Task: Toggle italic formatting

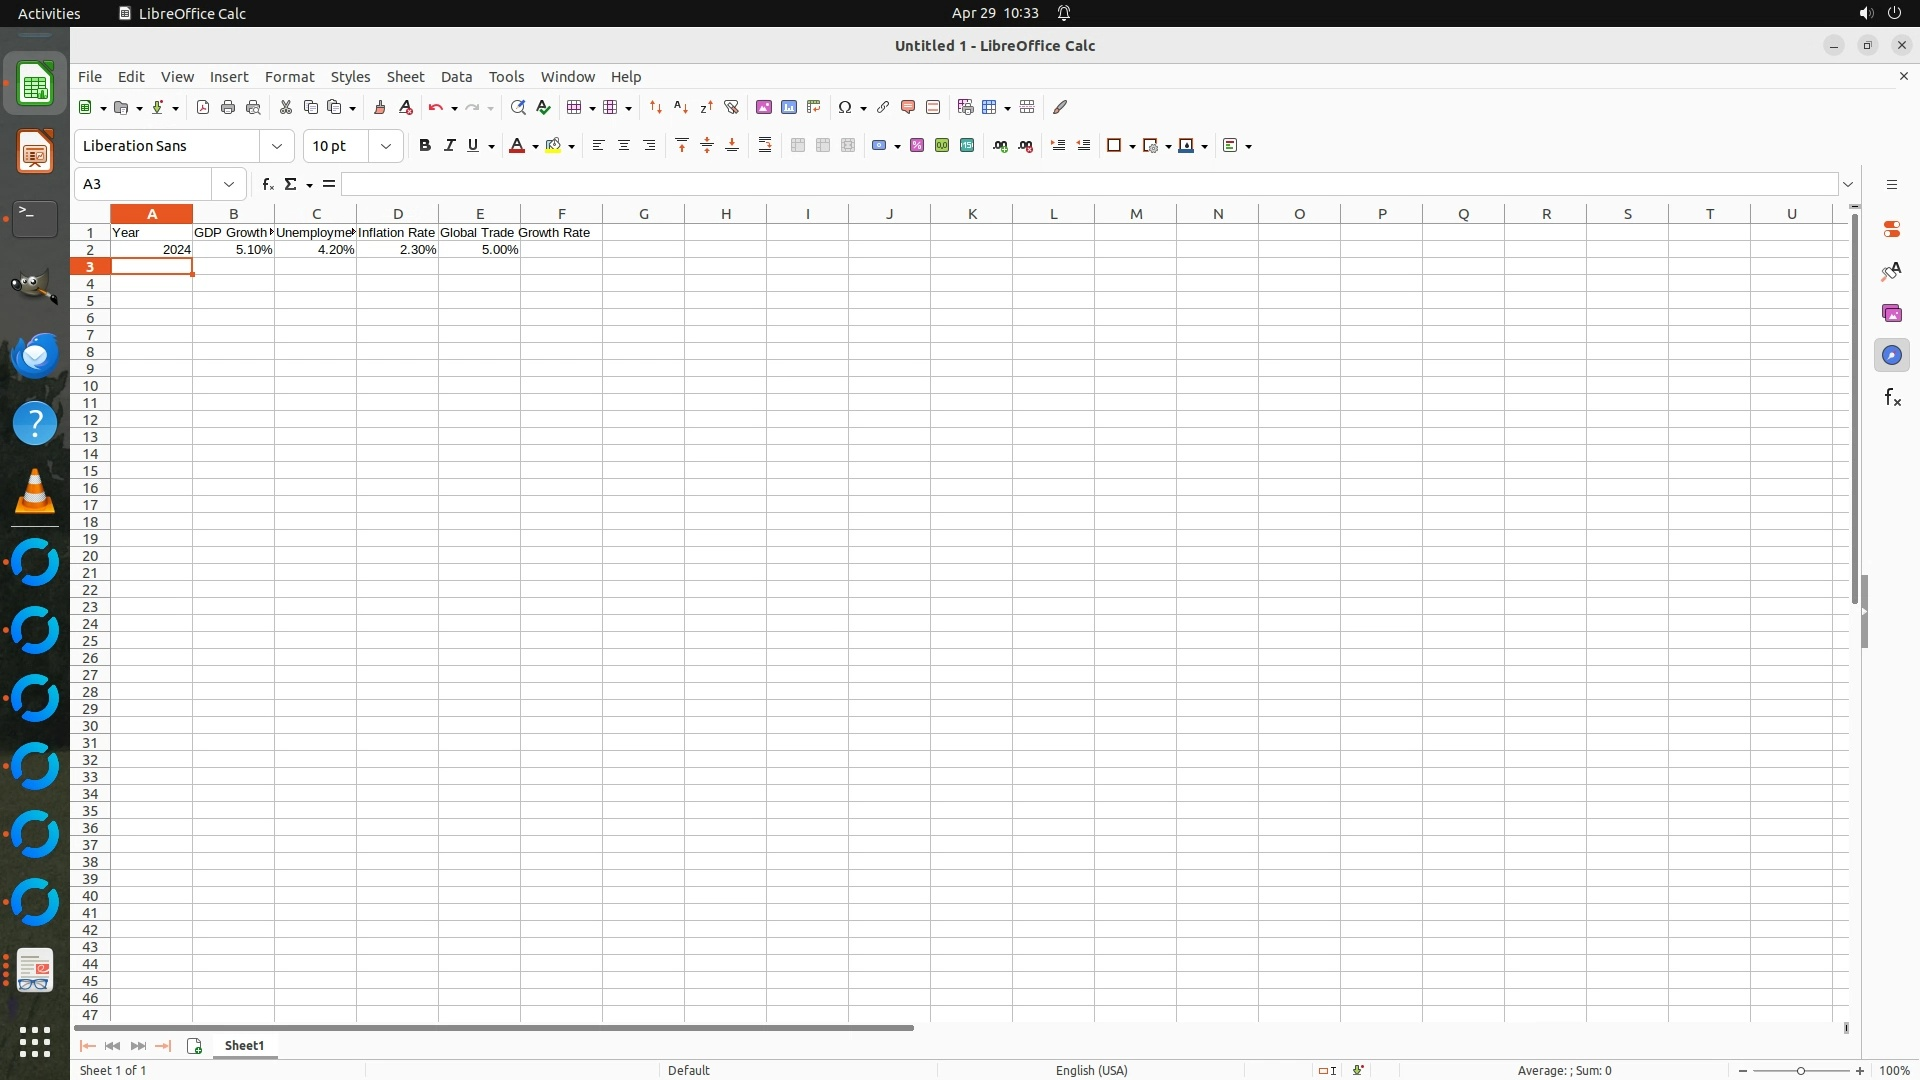Action: coord(449,146)
